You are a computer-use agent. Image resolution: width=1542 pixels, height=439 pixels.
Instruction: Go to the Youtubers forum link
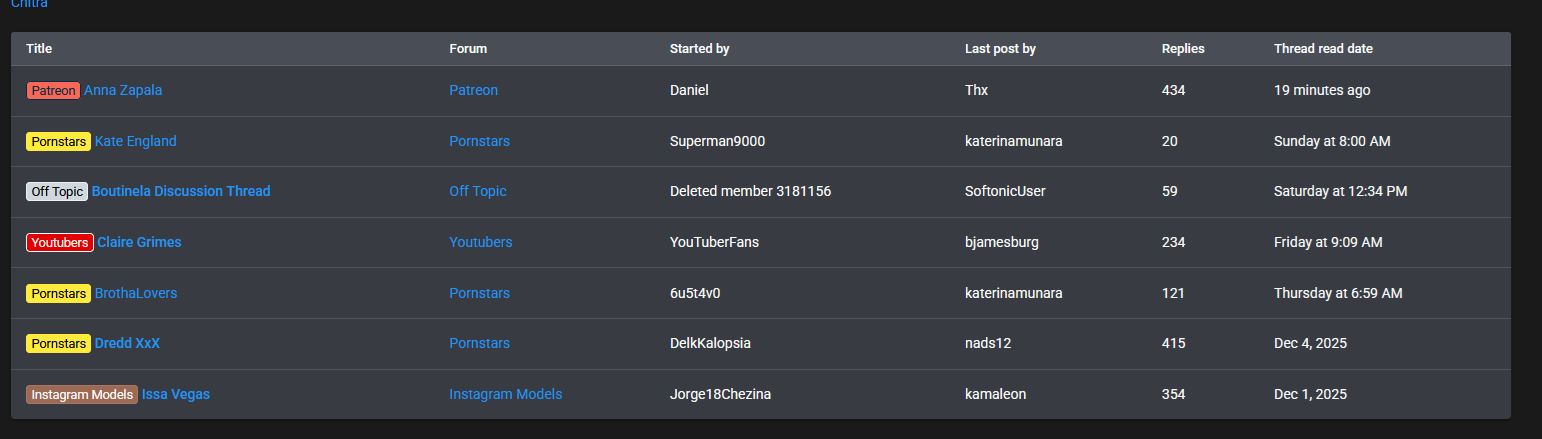[x=480, y=242]
